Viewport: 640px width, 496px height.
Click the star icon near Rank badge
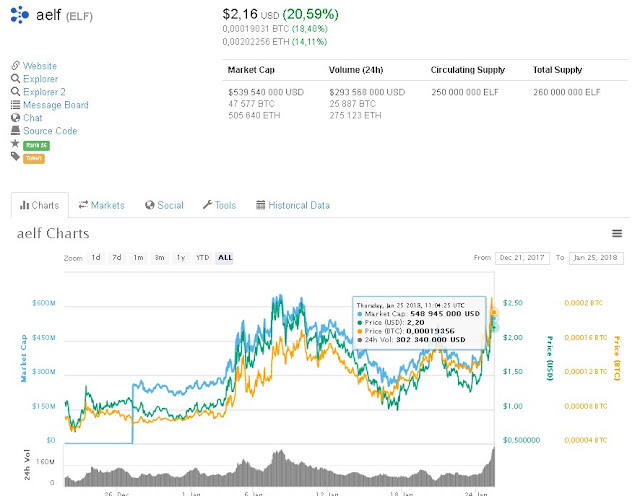(16, 143)
